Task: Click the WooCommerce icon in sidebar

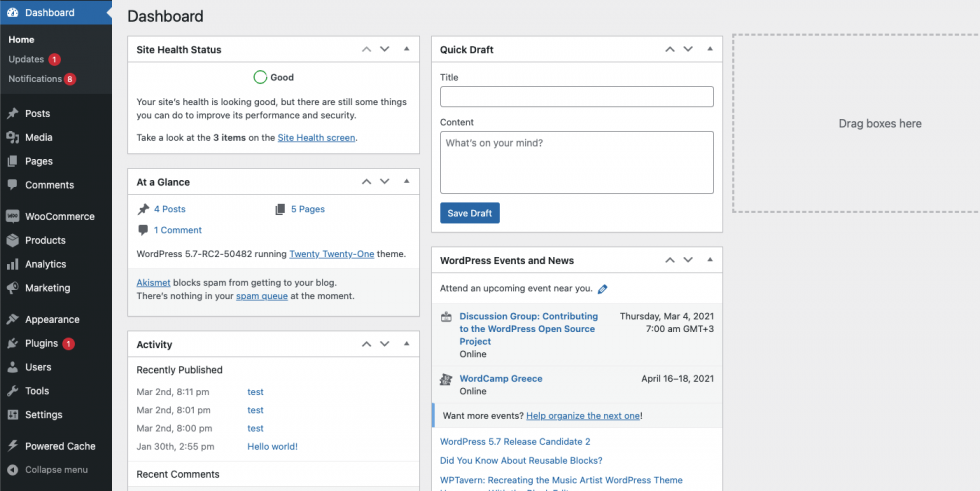Action: click(x=13, y=216)
